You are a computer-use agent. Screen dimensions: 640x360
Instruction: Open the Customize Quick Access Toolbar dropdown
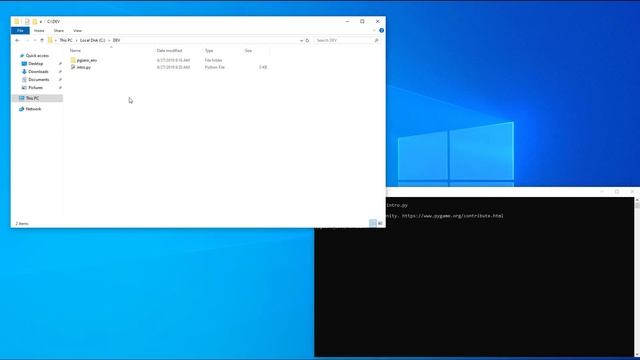tap(41, 22)
